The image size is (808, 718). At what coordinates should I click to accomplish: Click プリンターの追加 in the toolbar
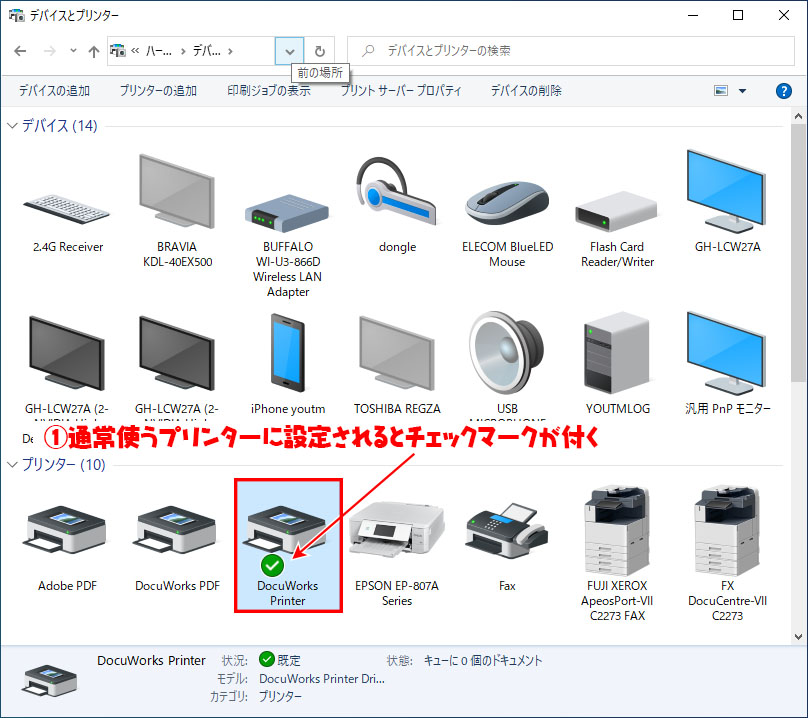(158, 91)
